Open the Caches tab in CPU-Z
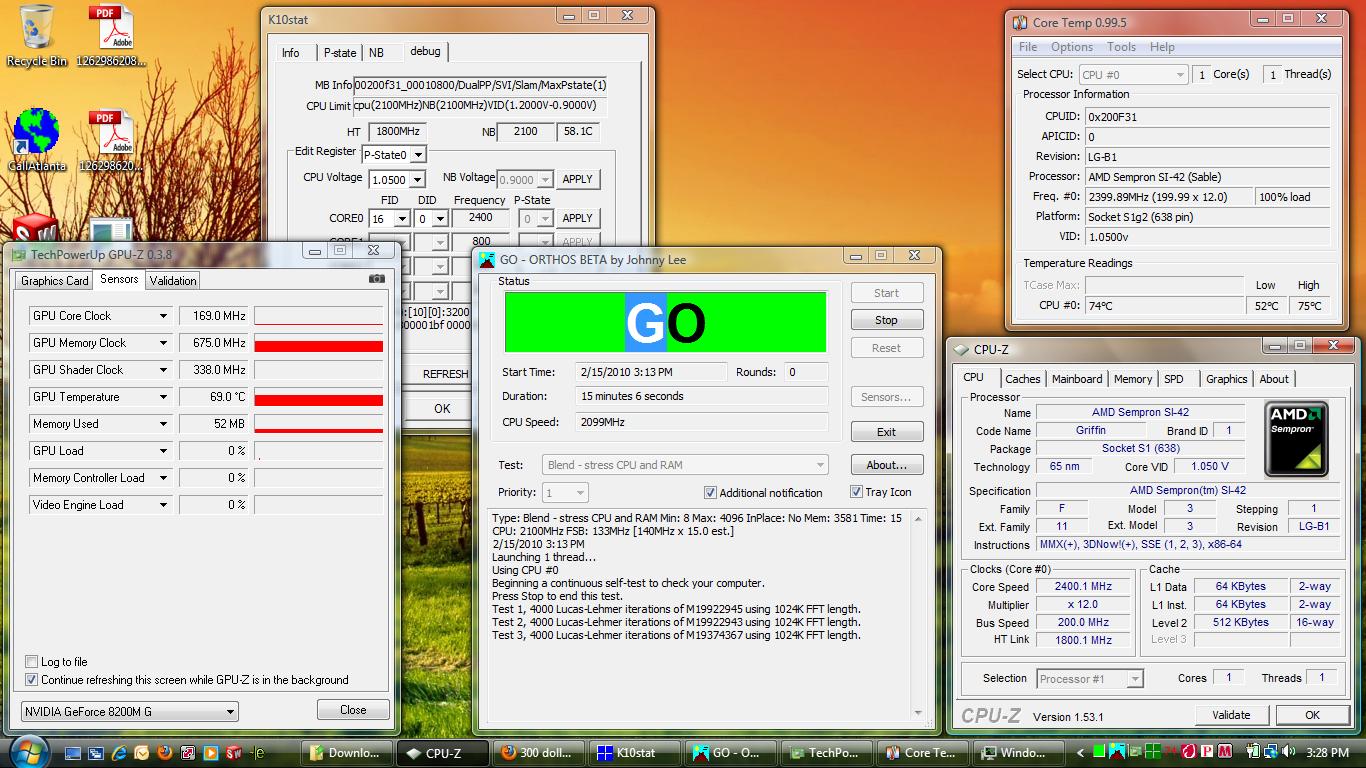This screenshot has width=1366, height=768. pyautogui.click(x=1023, y=379)
